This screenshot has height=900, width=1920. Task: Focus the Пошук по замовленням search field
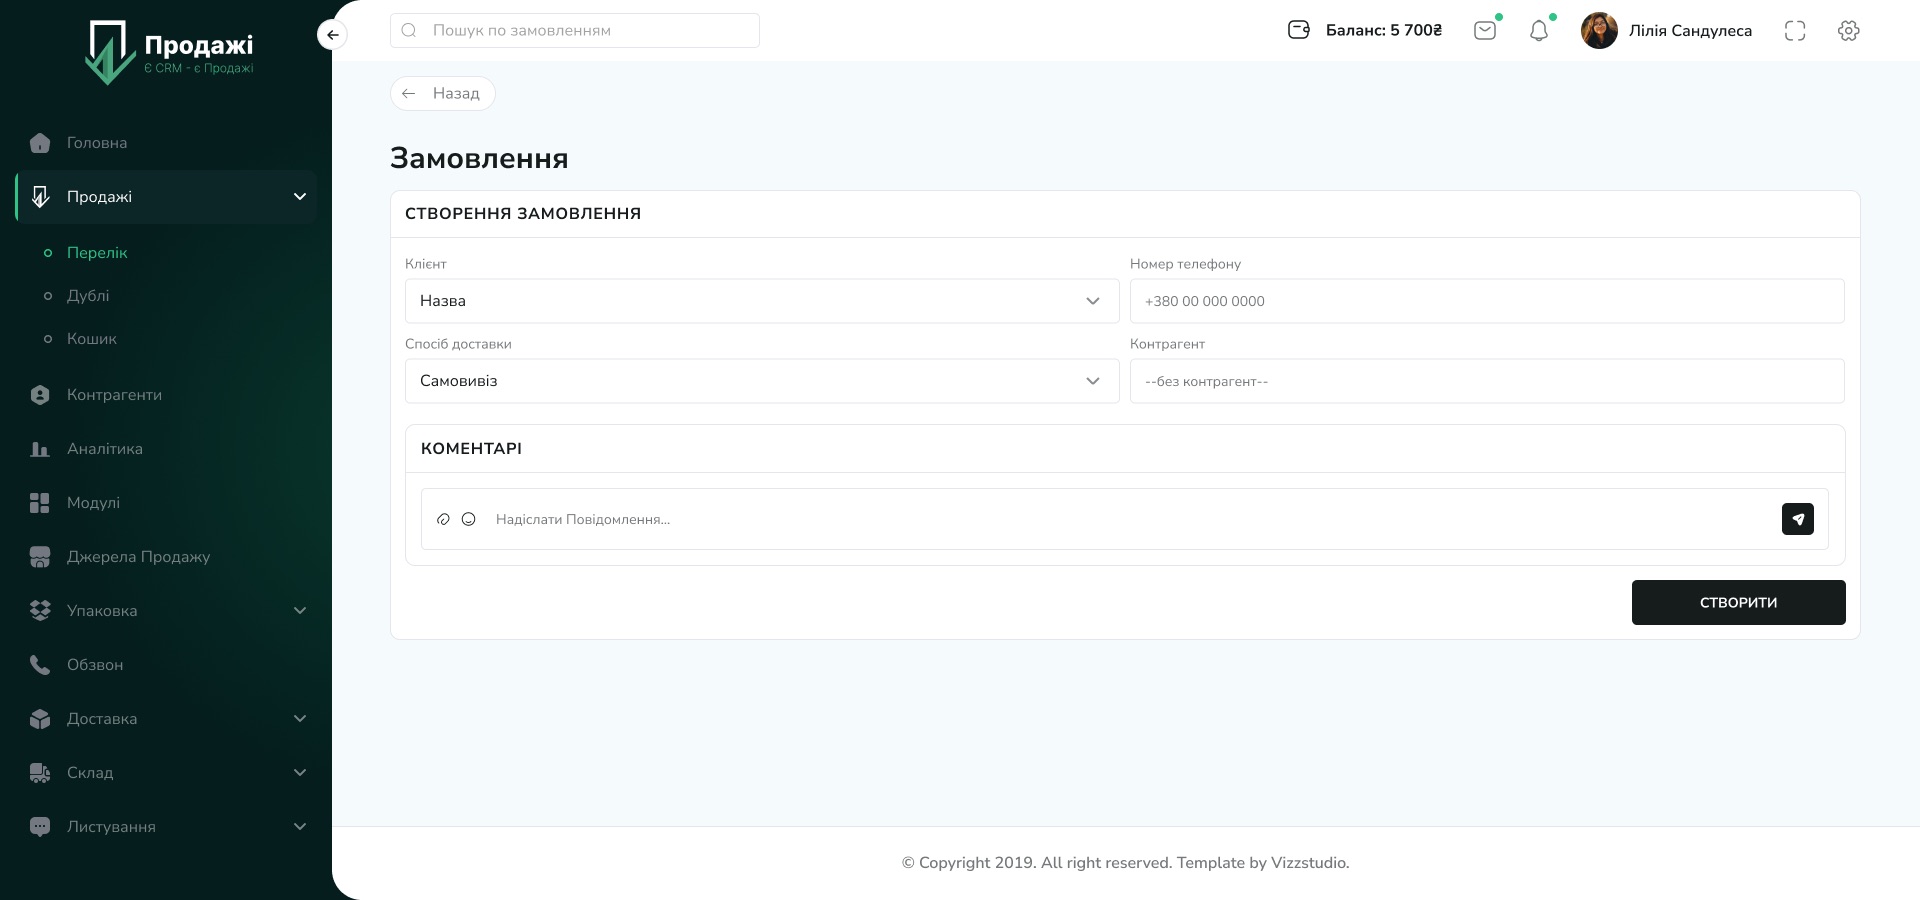575,30
